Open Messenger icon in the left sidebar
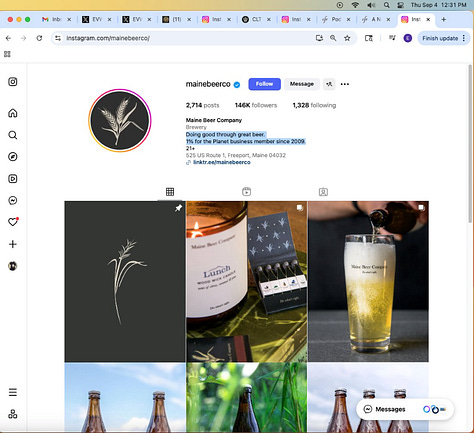 [13, 200]
